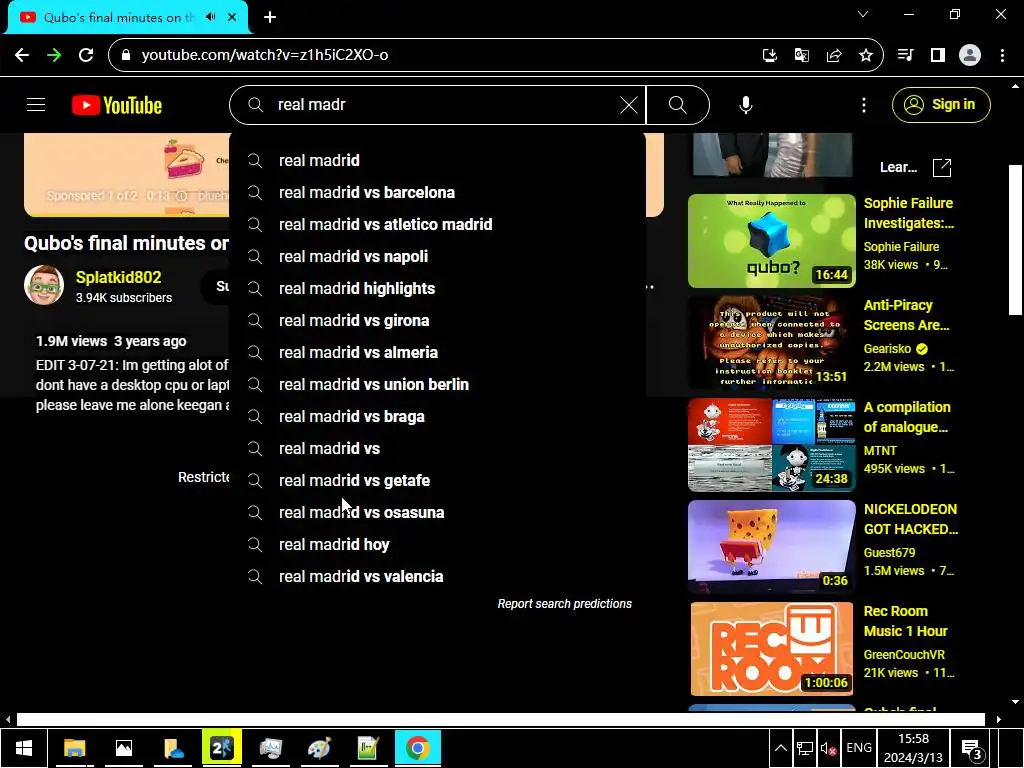Image resolution: width=1024 pixels, height=768 pixels.
Task: Start voice search with the microphone
Action: [x=745, y=104]
